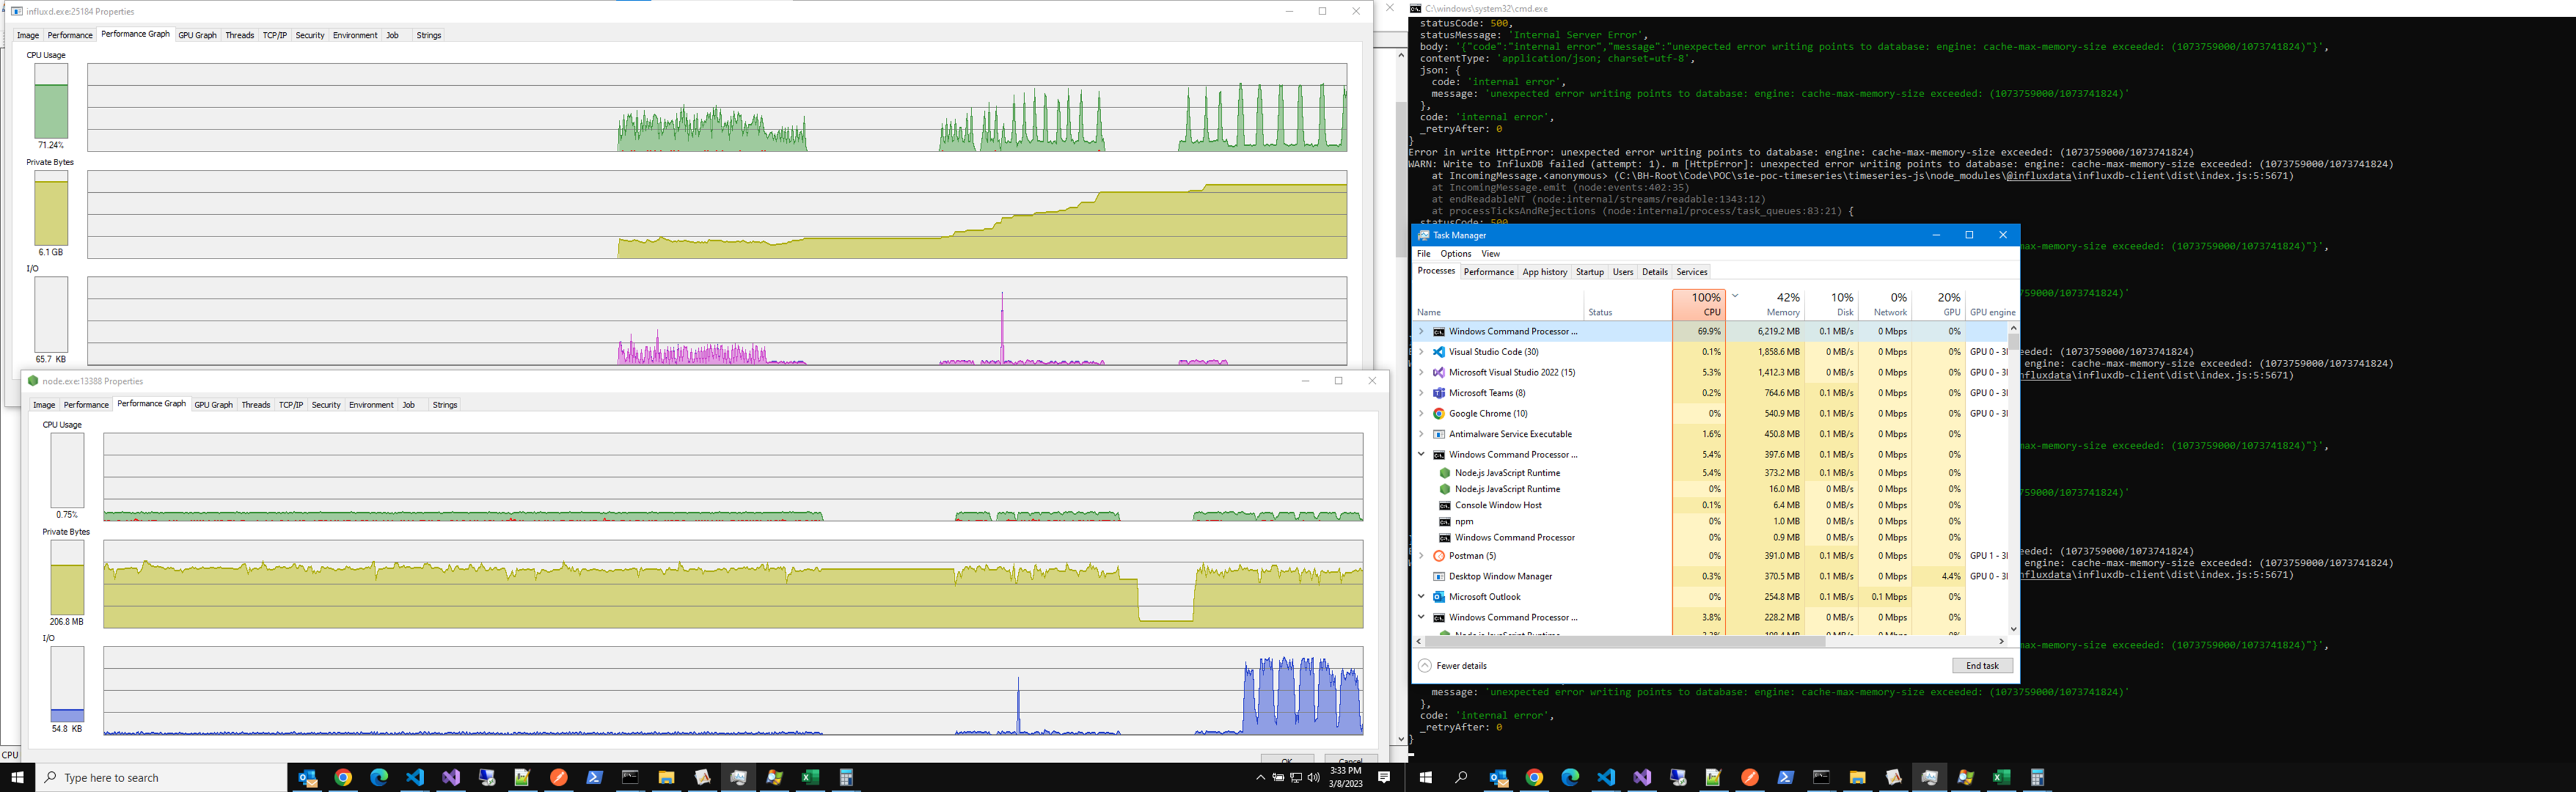This screenshot has width=2576, height=792.
Task: Open Calculator from taskbar with search box
Action: click(x=846, y=777)
